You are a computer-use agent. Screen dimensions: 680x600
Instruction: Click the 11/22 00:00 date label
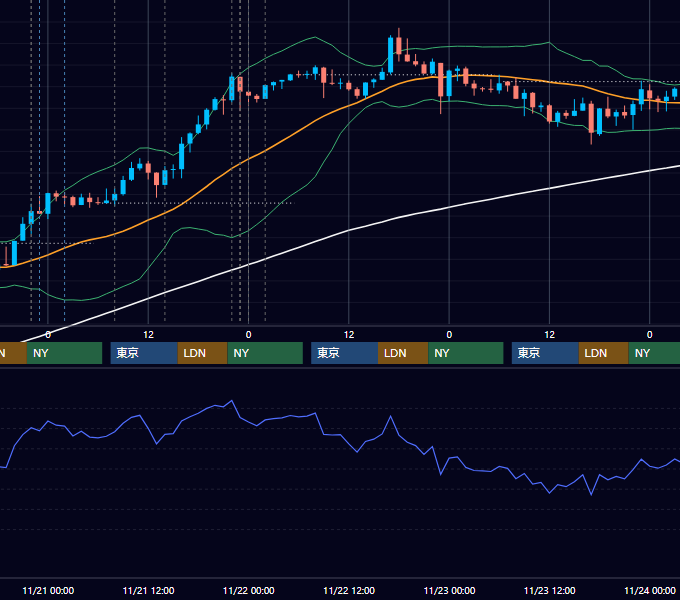pyautogui.click(x=248, y=590)
